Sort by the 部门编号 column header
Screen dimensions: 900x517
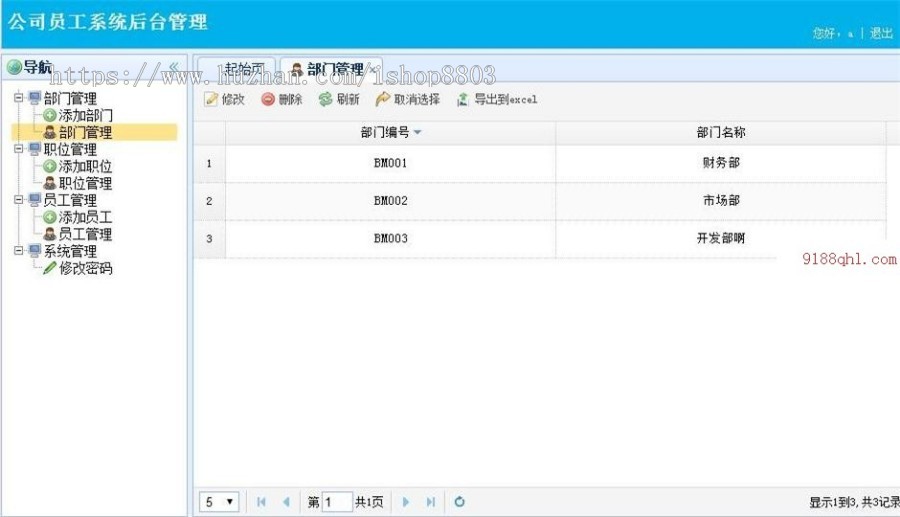tap(390, 133)
